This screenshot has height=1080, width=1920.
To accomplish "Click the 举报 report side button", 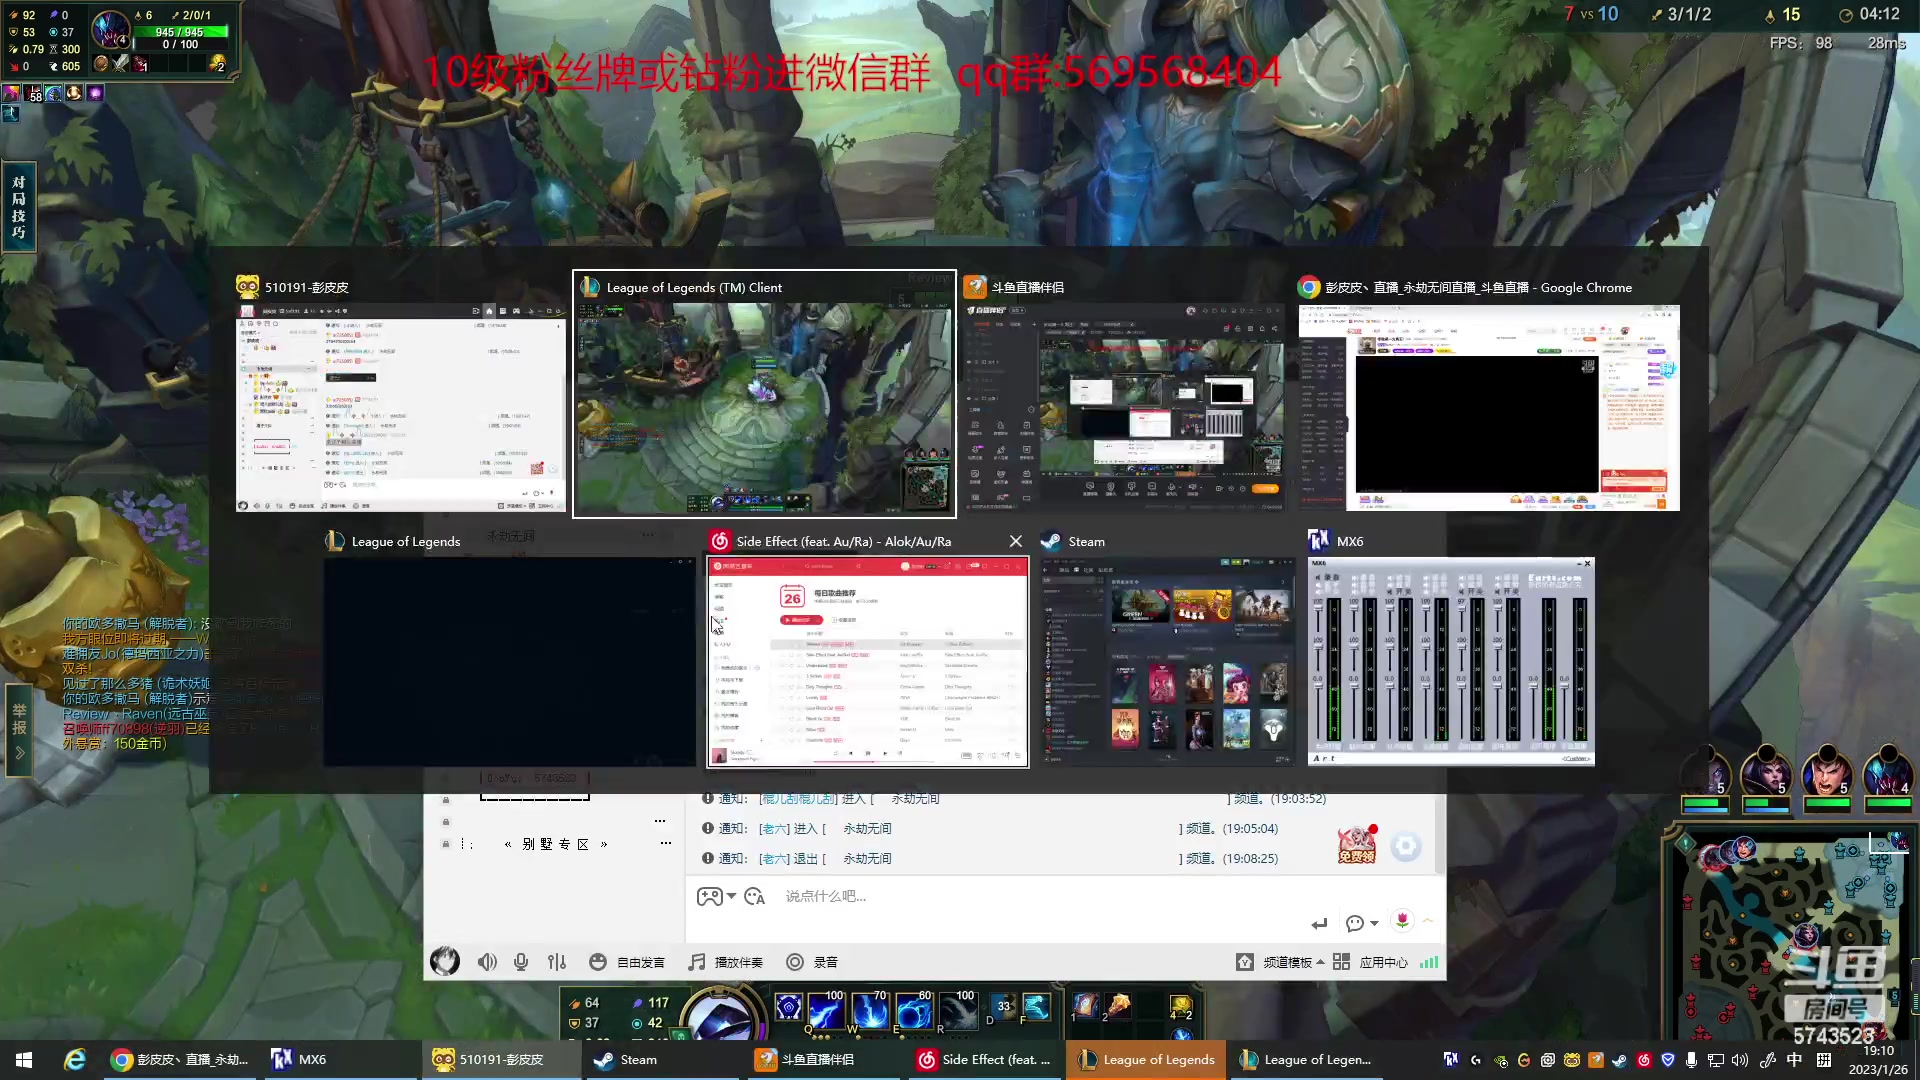I will tap(19, 731).
